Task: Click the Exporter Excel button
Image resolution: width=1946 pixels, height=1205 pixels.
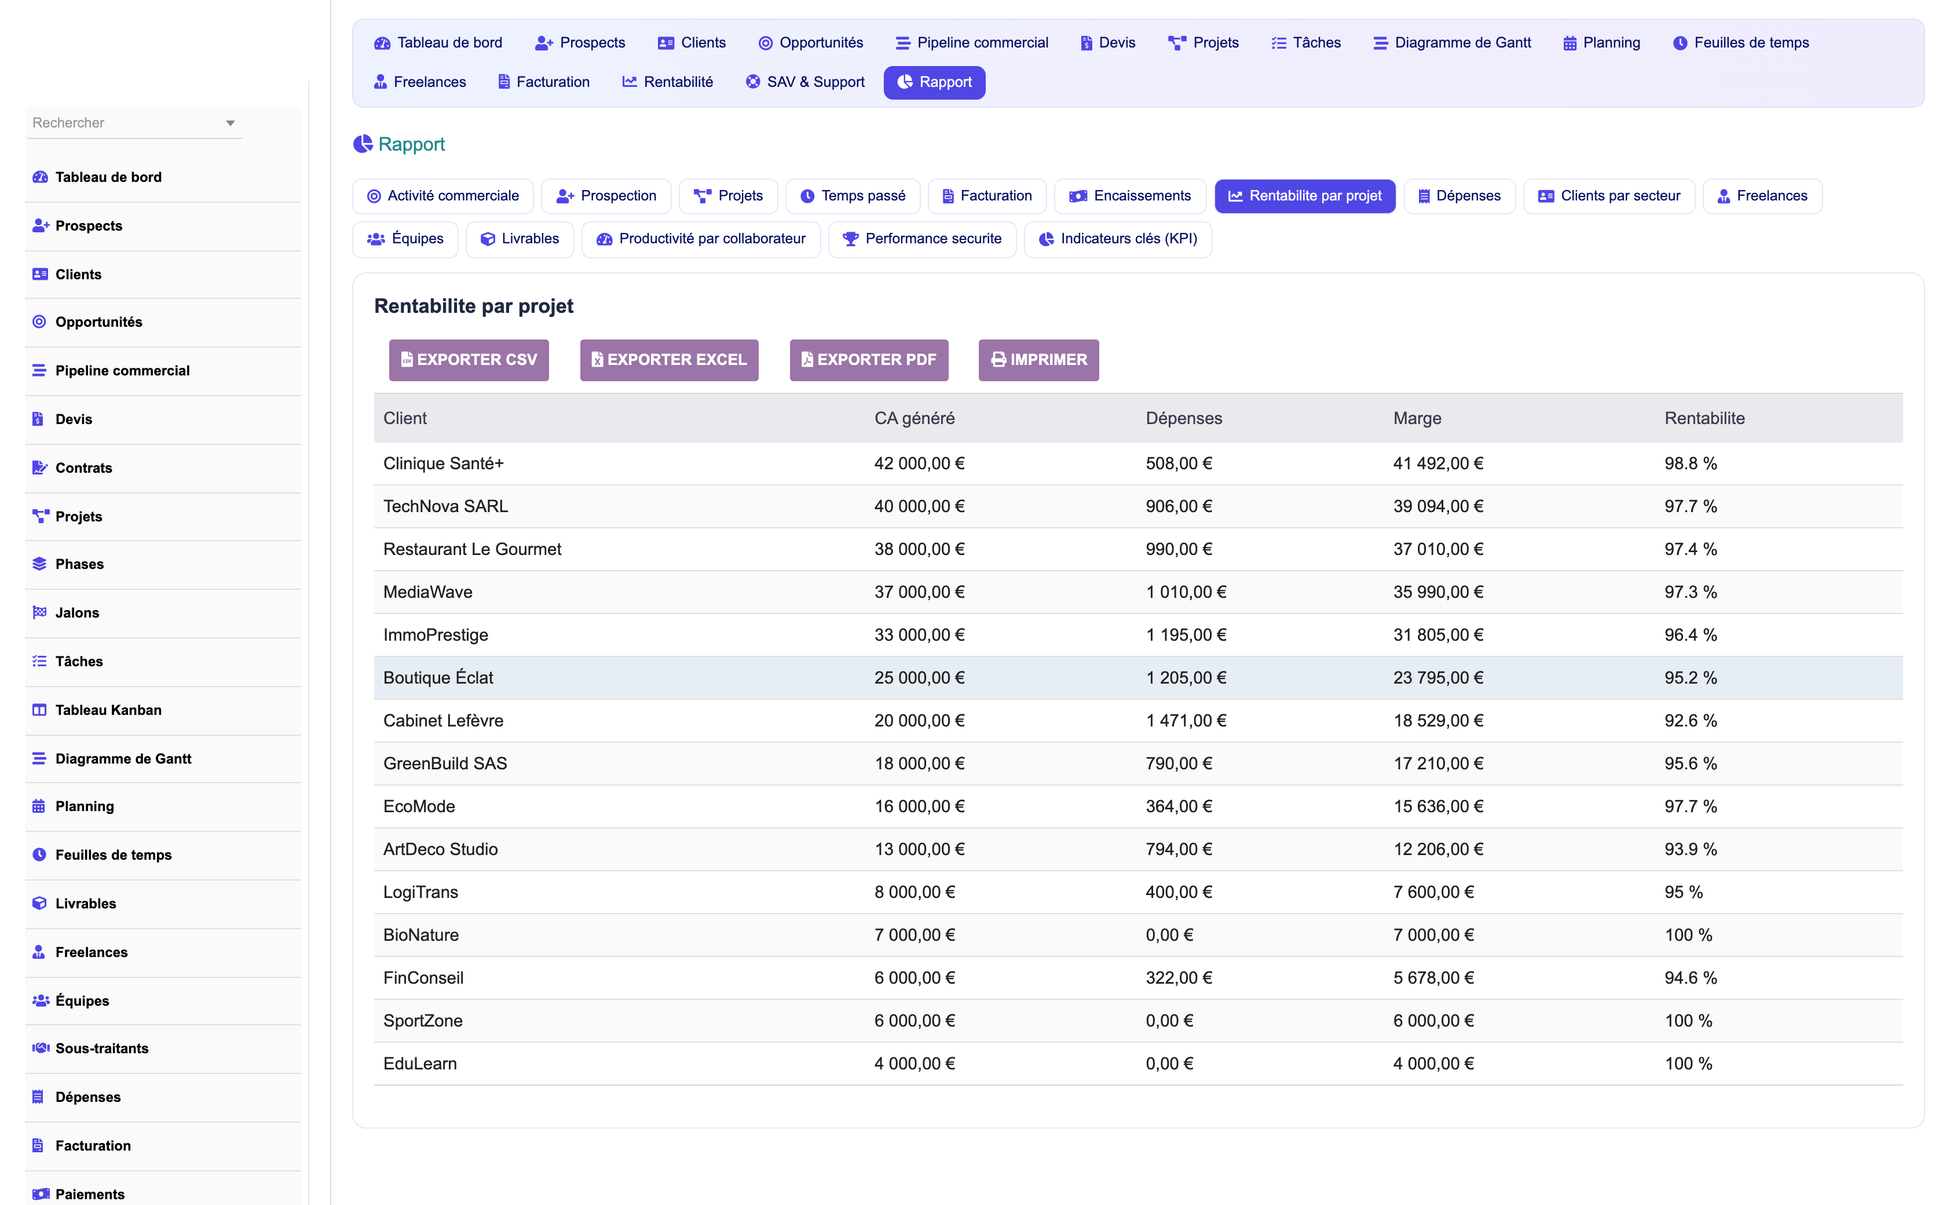Action: pyautogui.click(x=669, y=360)
